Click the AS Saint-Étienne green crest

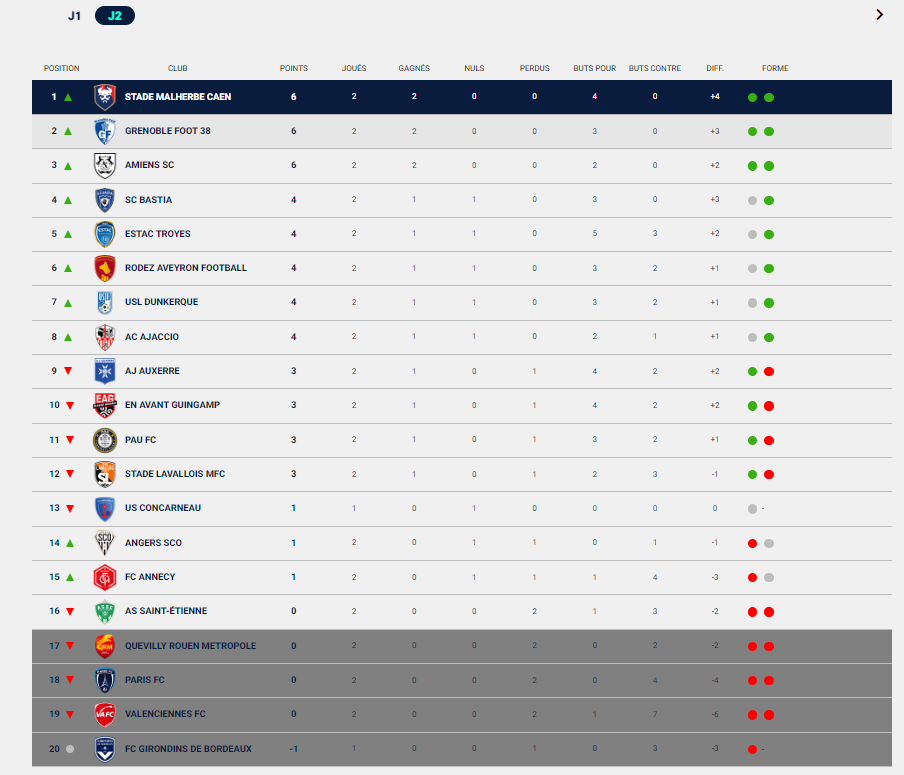click(105, 611)
